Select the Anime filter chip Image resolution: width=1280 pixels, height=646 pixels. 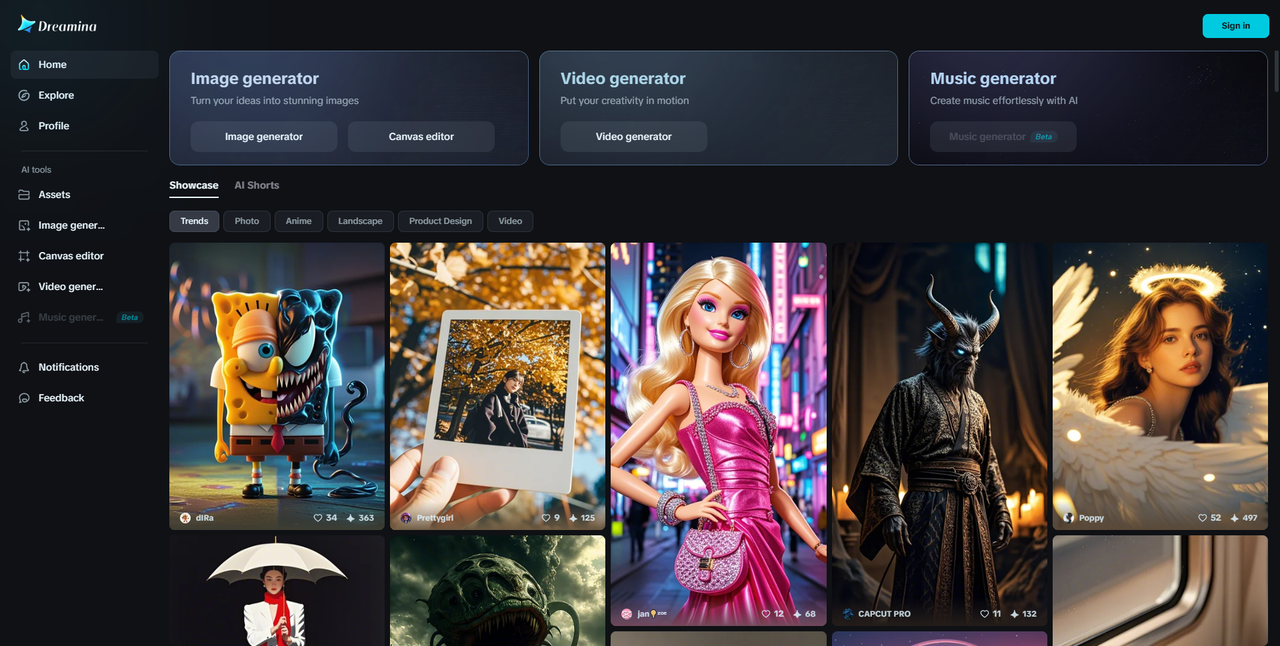point(298,221)
